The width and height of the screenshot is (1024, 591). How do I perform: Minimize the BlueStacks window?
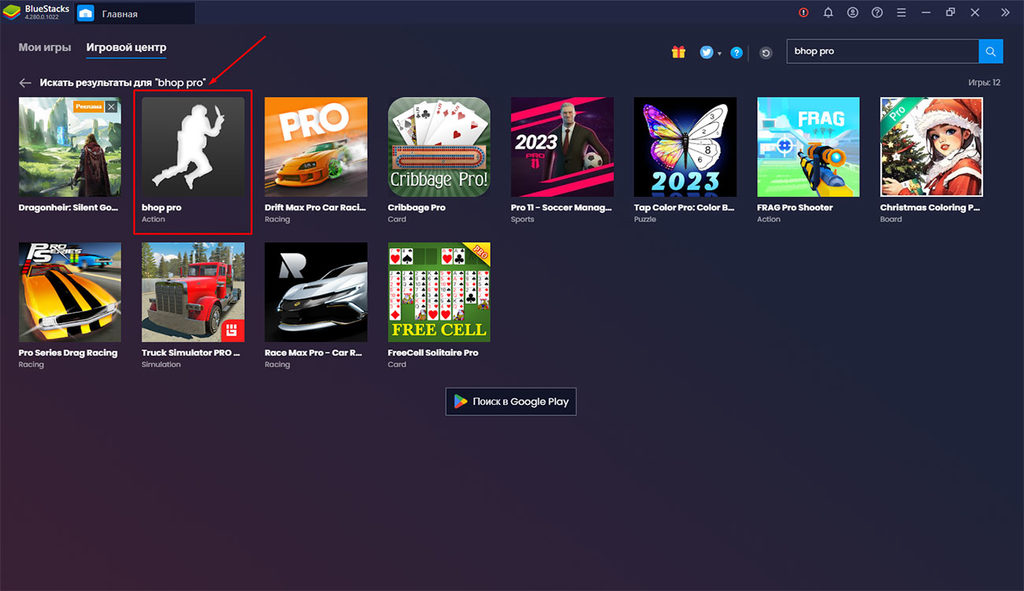926,12
